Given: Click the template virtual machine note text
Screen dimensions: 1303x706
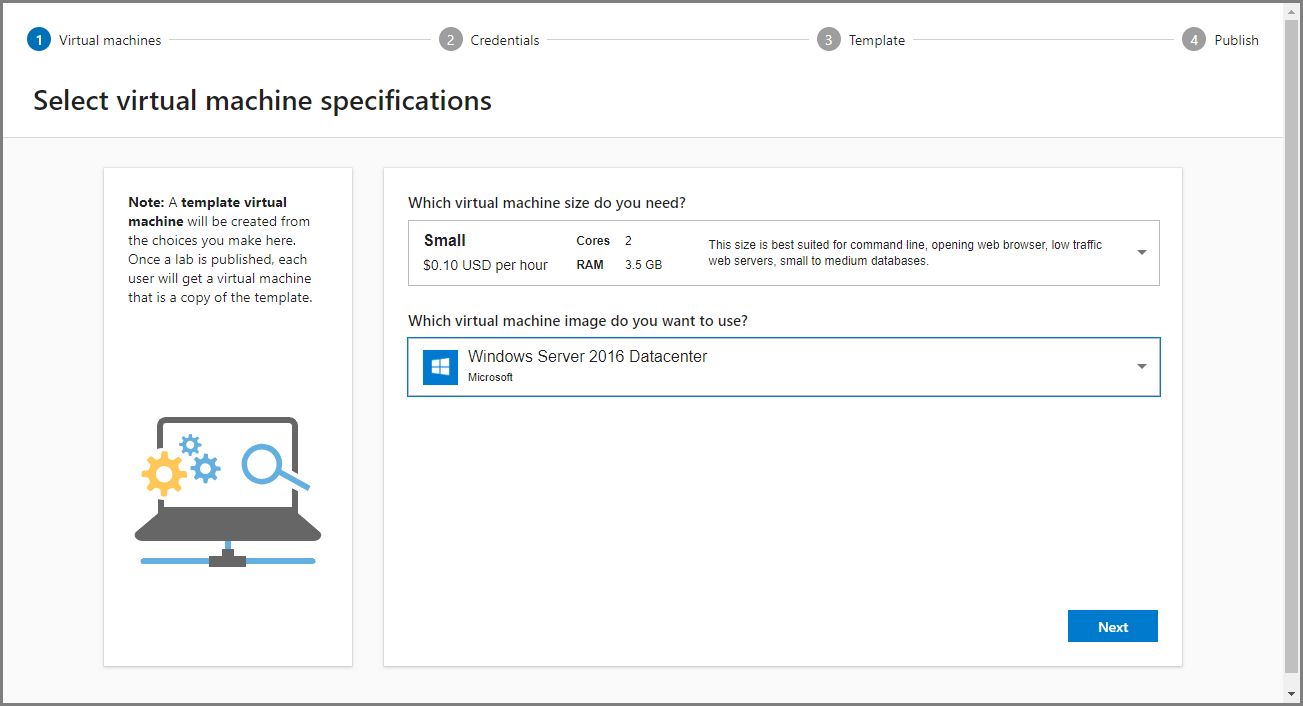Looking at the screenshot, I should pos(221,249).
